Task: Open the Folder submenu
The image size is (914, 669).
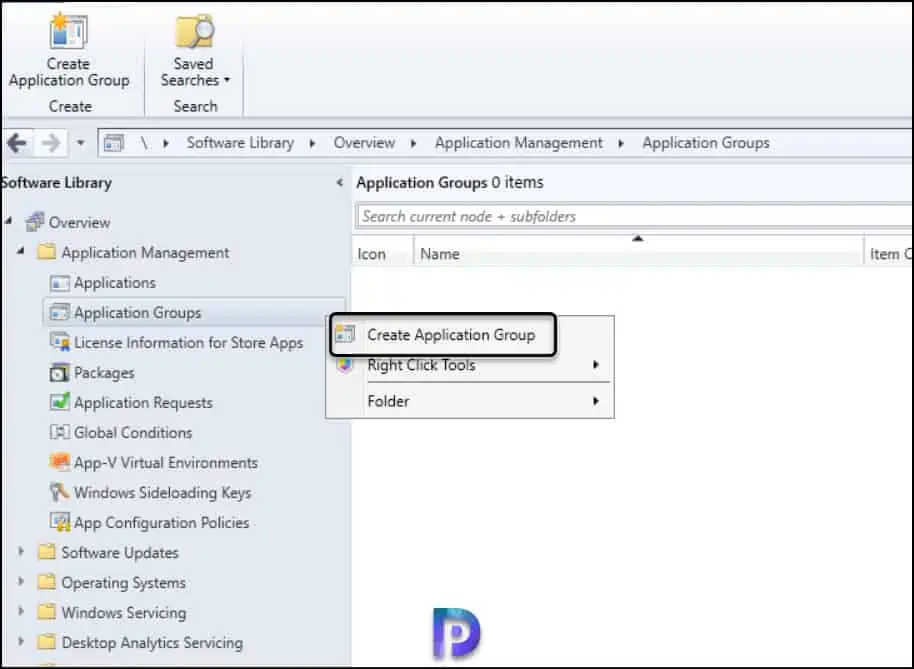Action: click(x=470, y=401)
